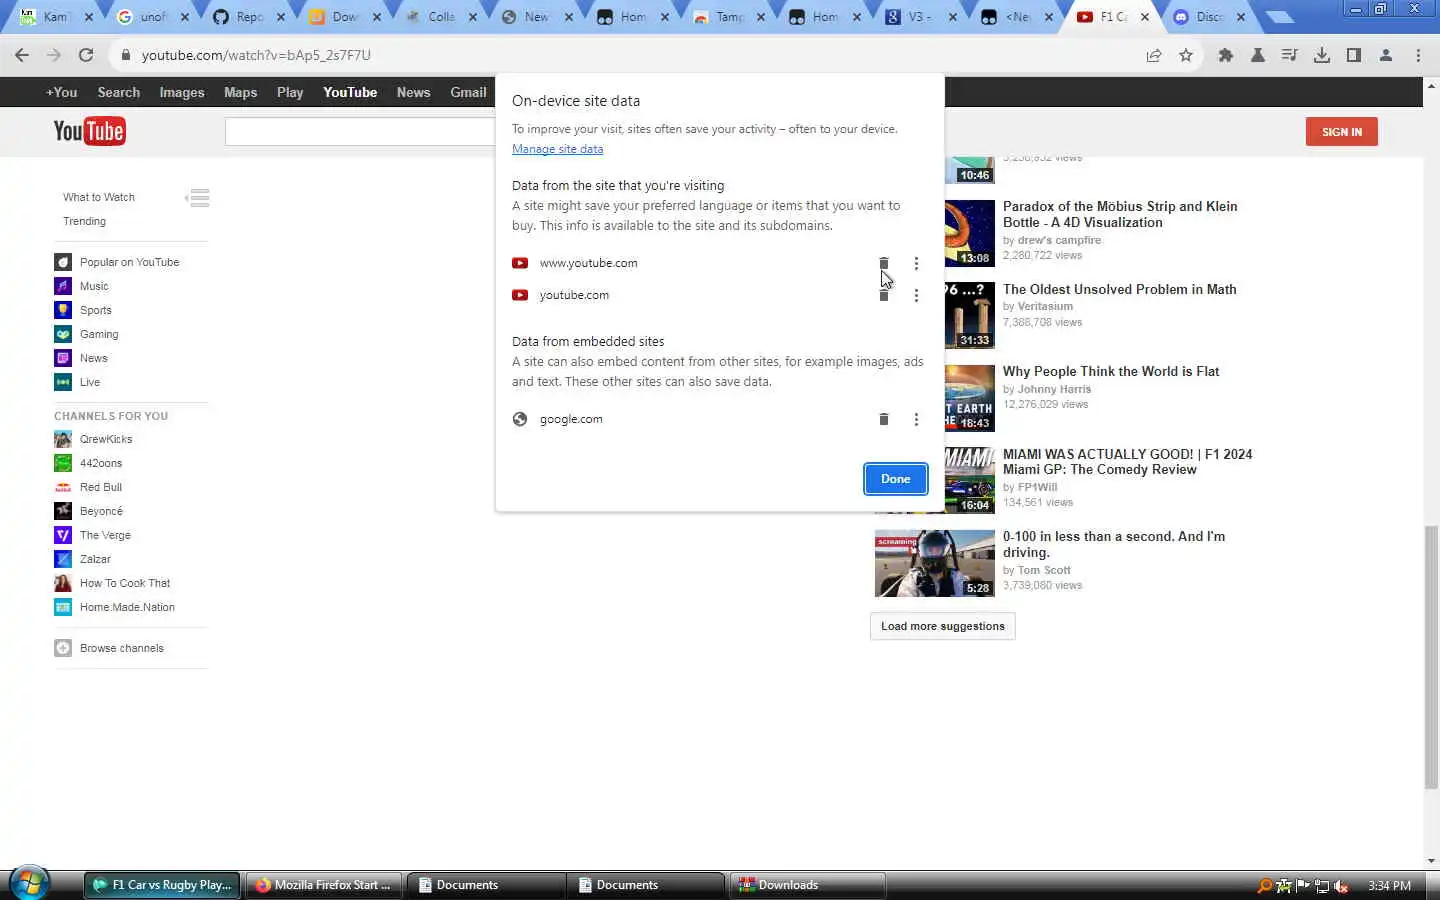Delete www.youtube.com site data with trash icon

[884, 263]
